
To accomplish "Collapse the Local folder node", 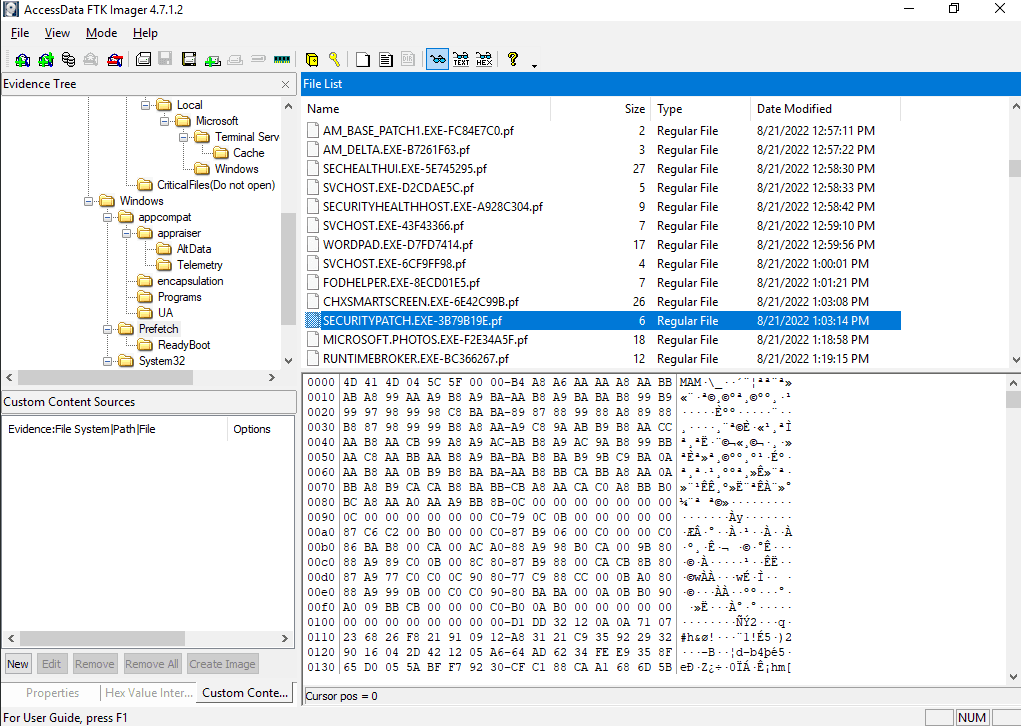I will click(146, 105).
